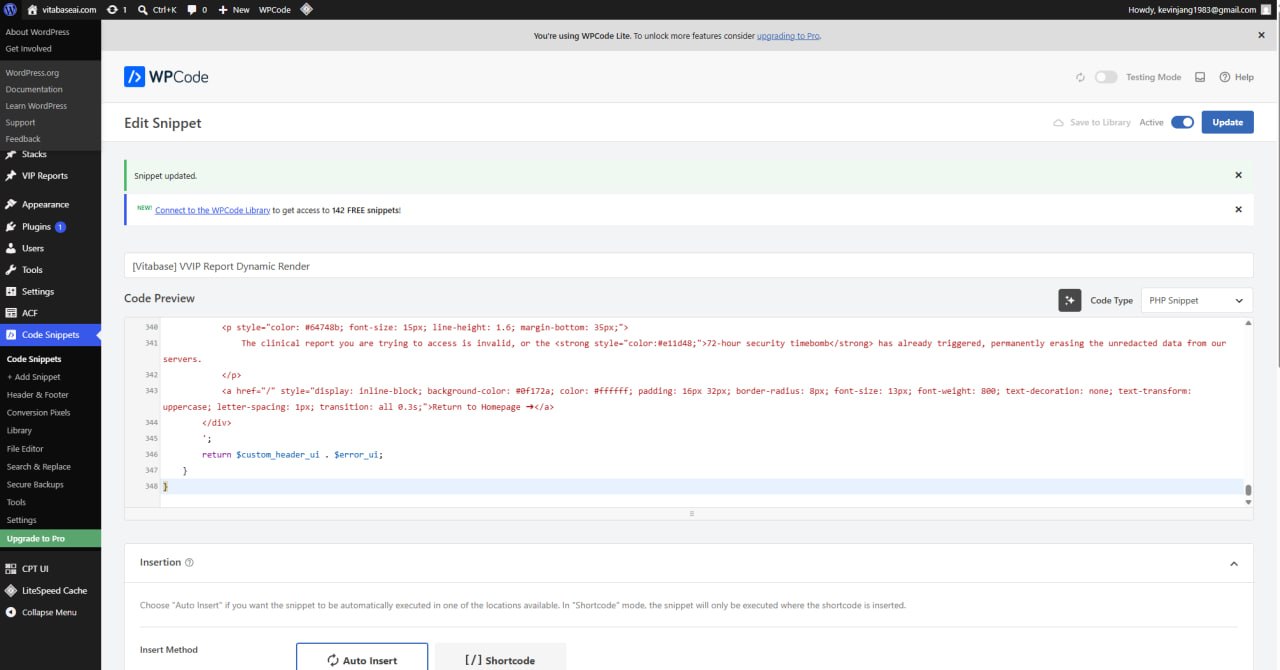The width and height of the screenshot is (1280, 670).
Task: Open Support menu entry
Action: (x=20, y=122)
